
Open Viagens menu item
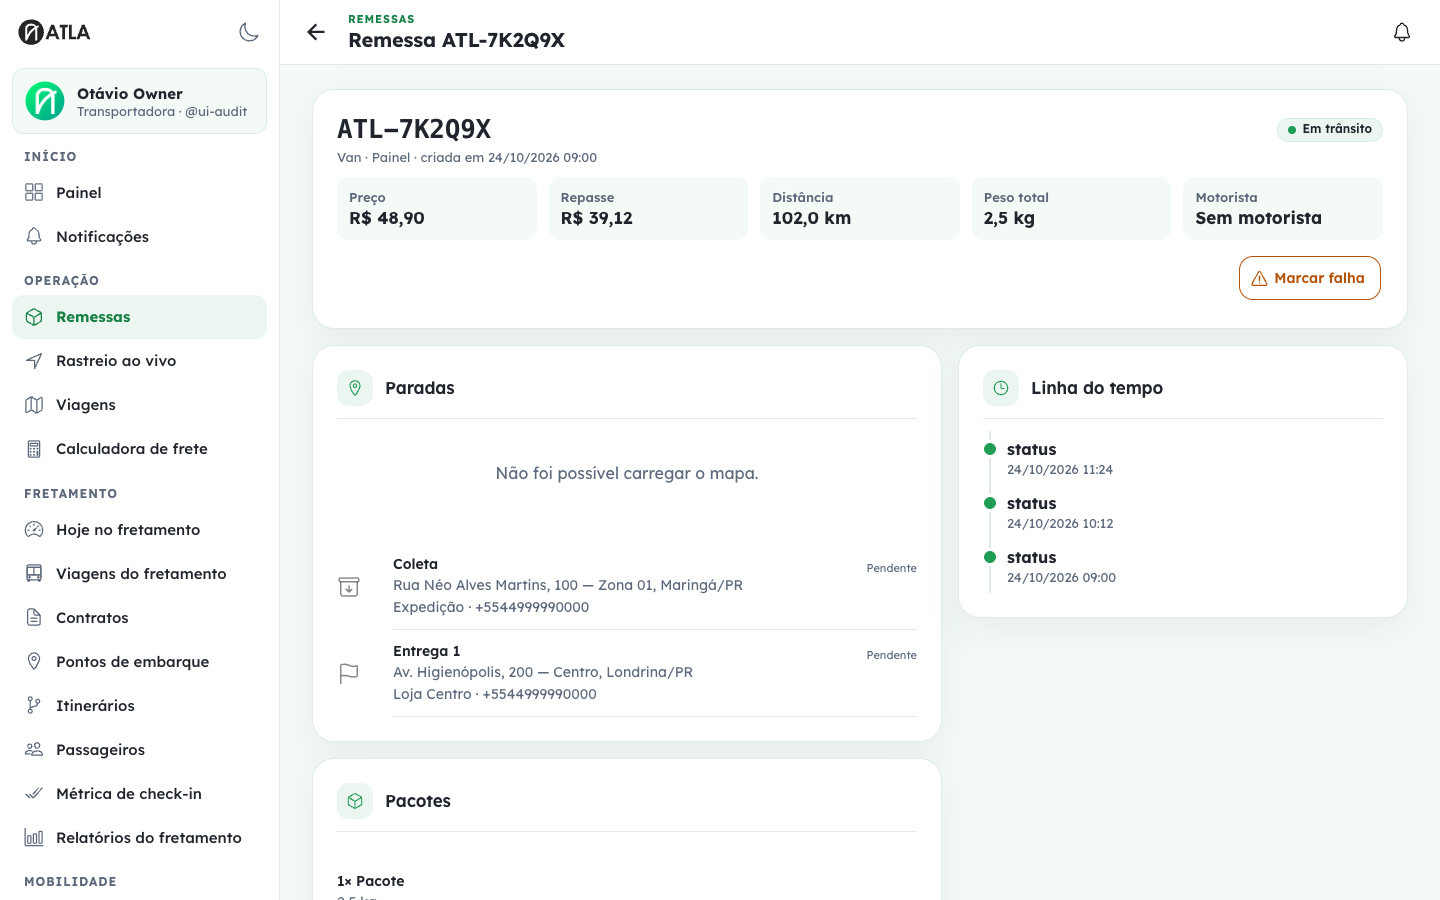[139, 405]
